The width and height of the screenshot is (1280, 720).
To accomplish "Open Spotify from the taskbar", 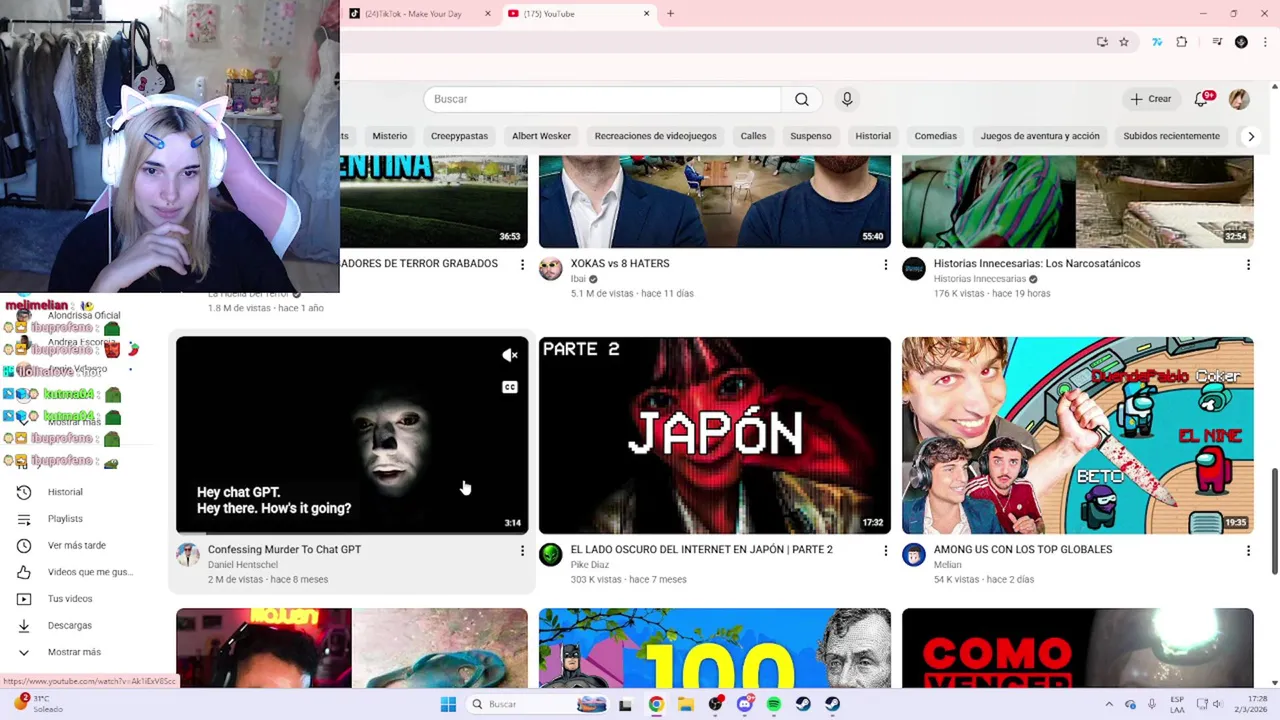I will [x=774, y=704].
